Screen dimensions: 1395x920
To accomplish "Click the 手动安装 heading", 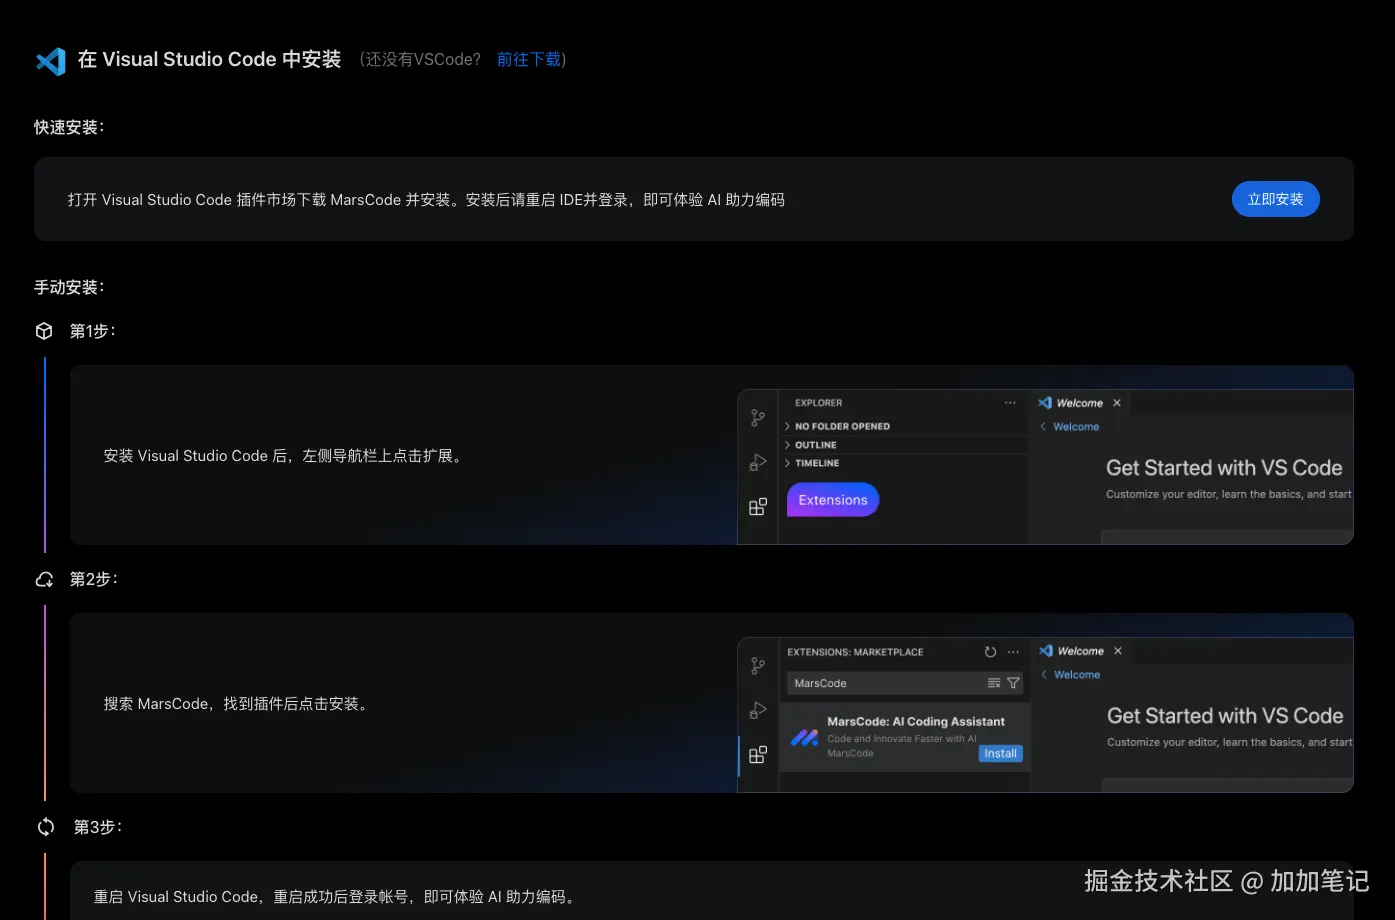I will (x=69, y=287).
